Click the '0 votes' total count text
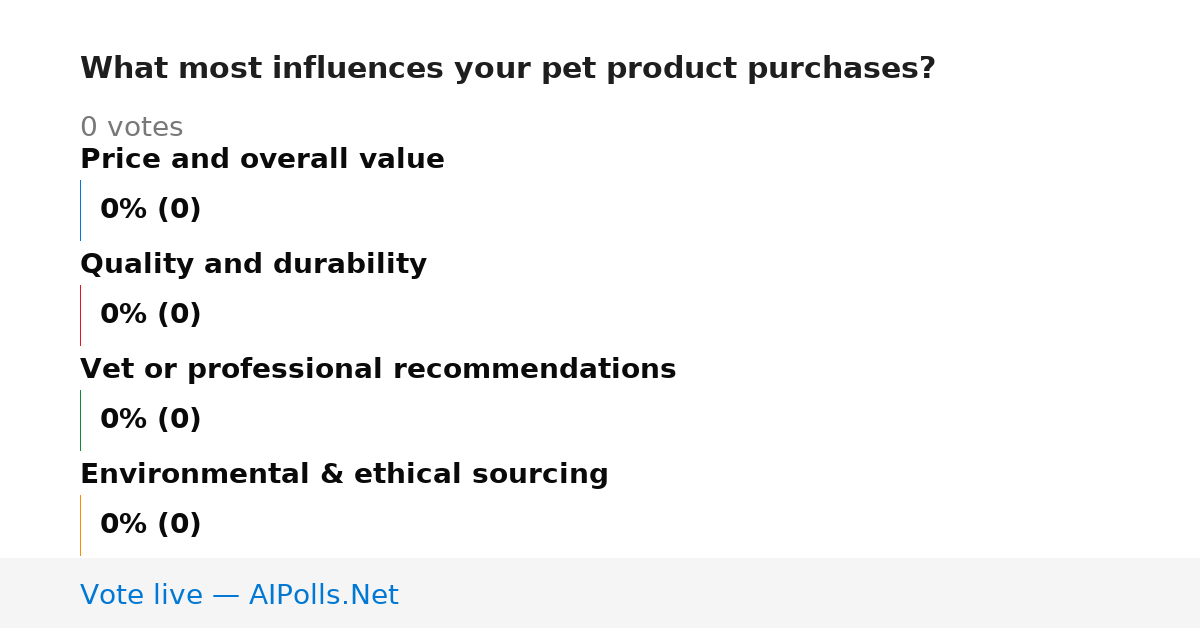 pos(131,128)
